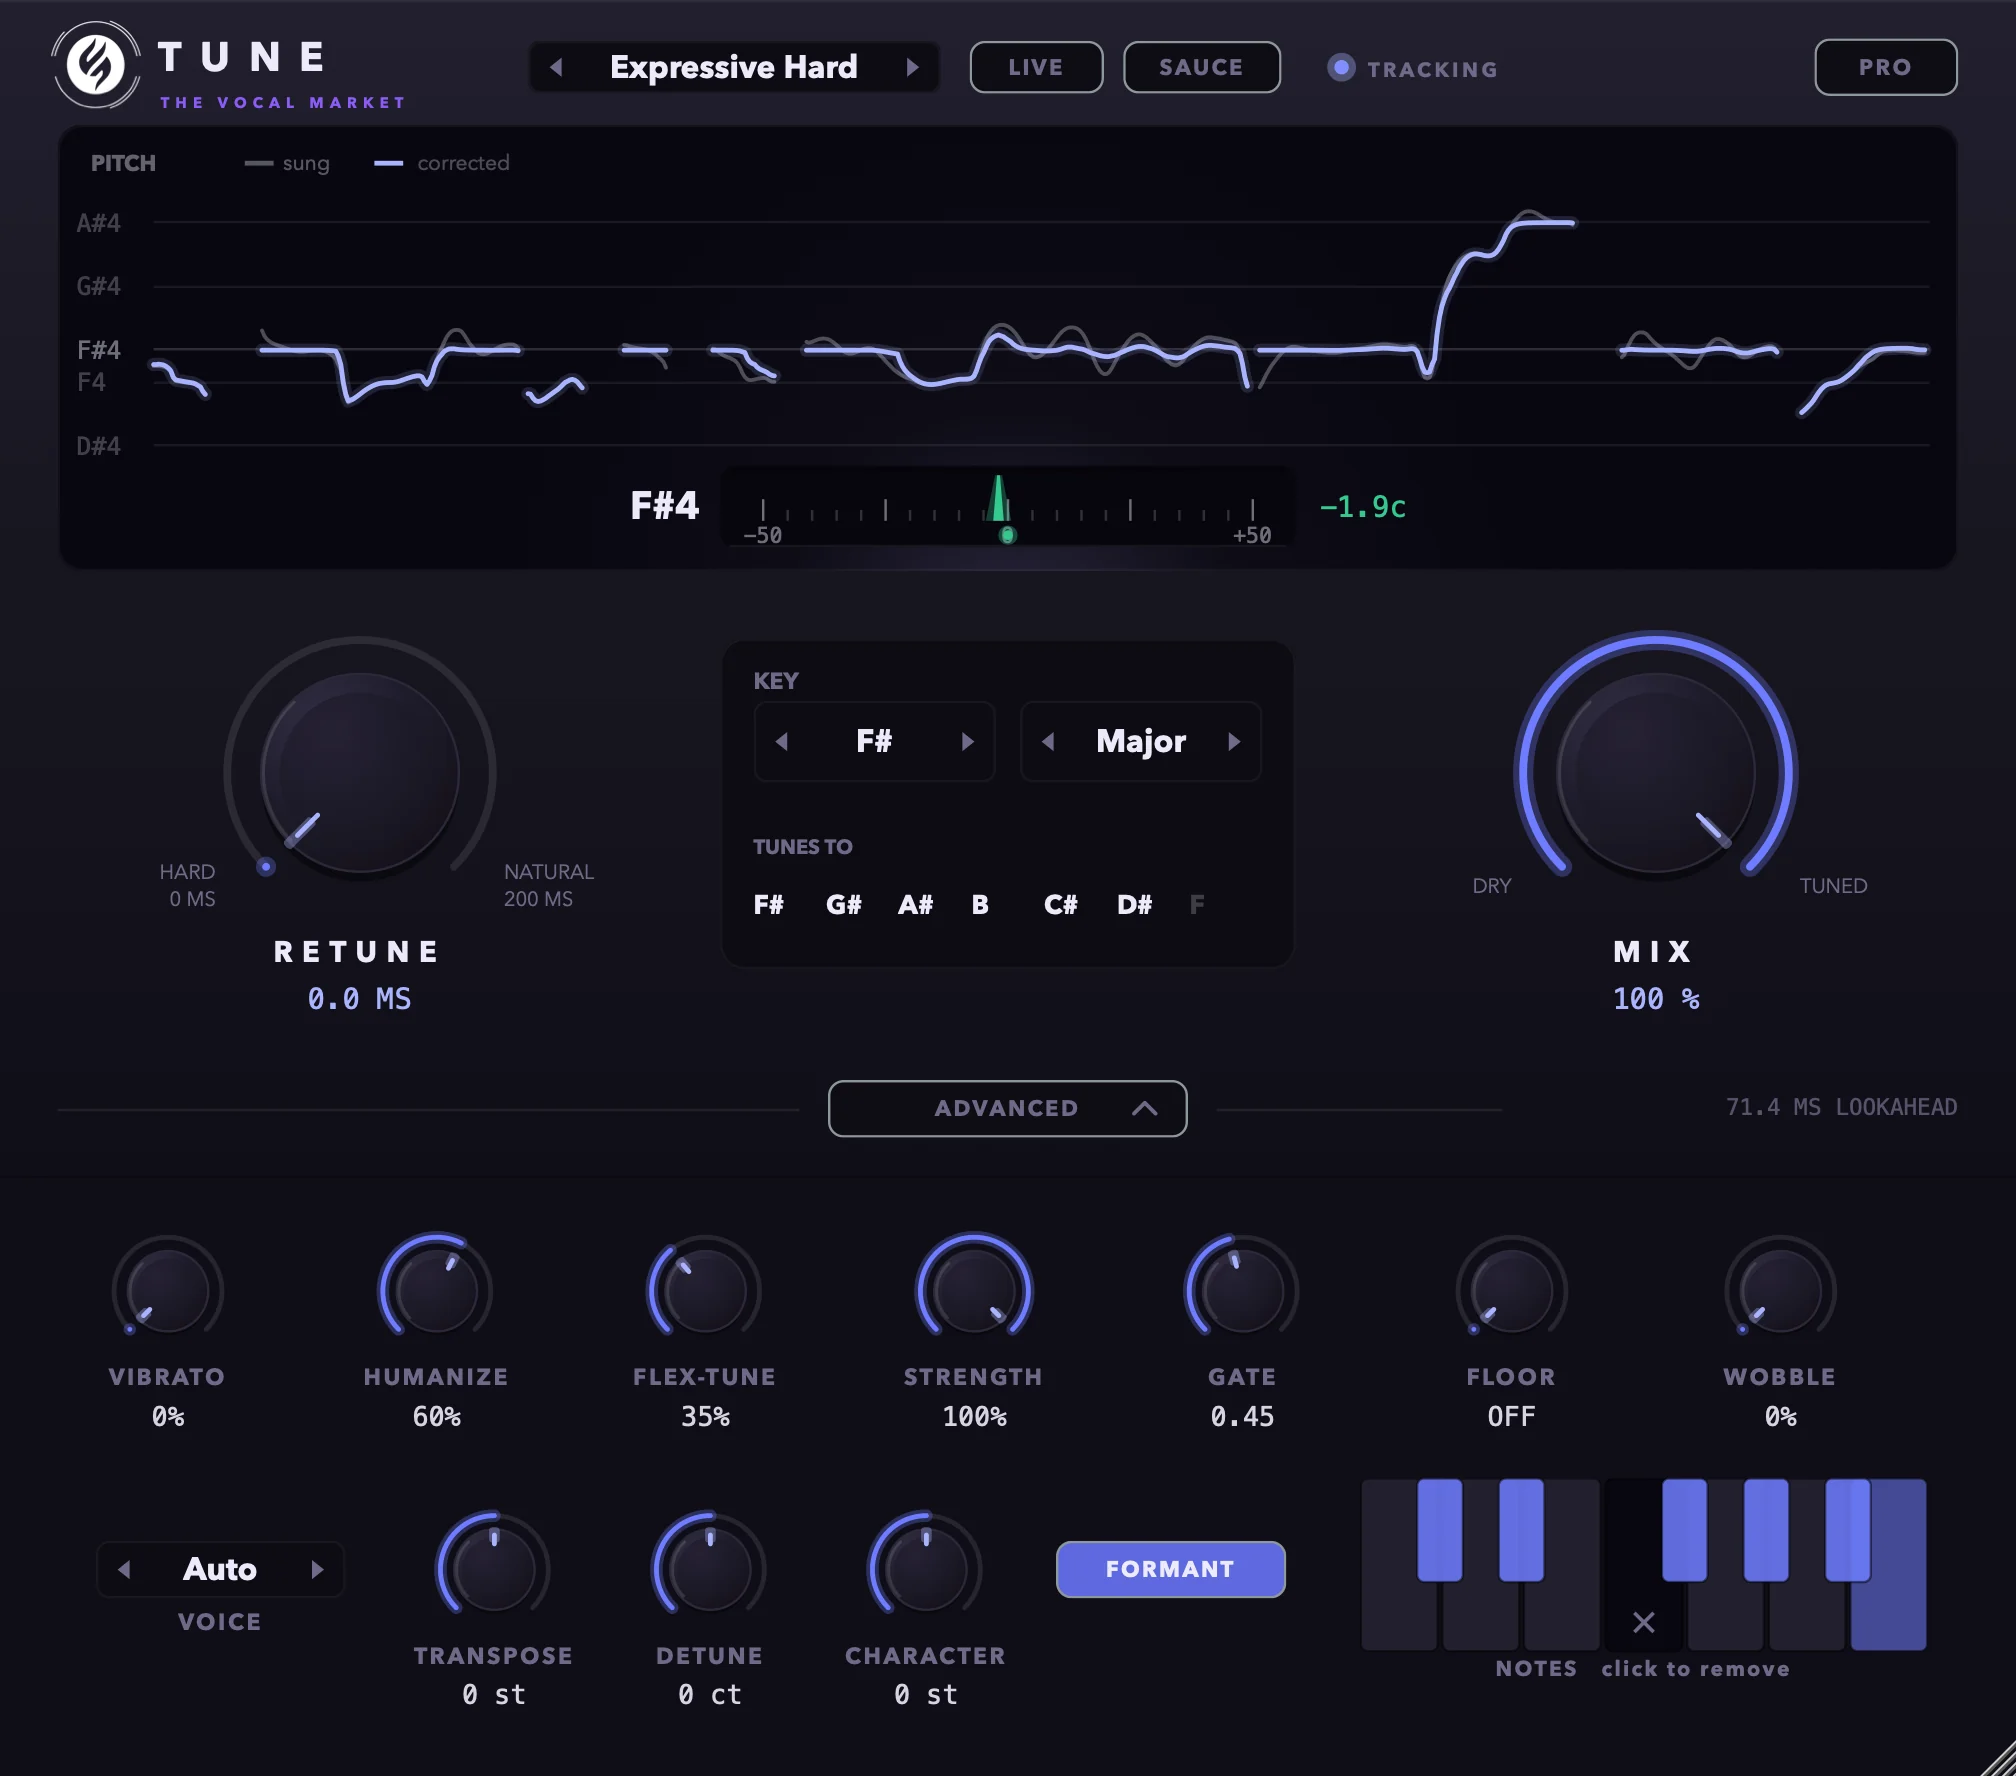Click the G# black piano key
Viewport: 2016px width, 1776px height.
coord(1766,1530)
